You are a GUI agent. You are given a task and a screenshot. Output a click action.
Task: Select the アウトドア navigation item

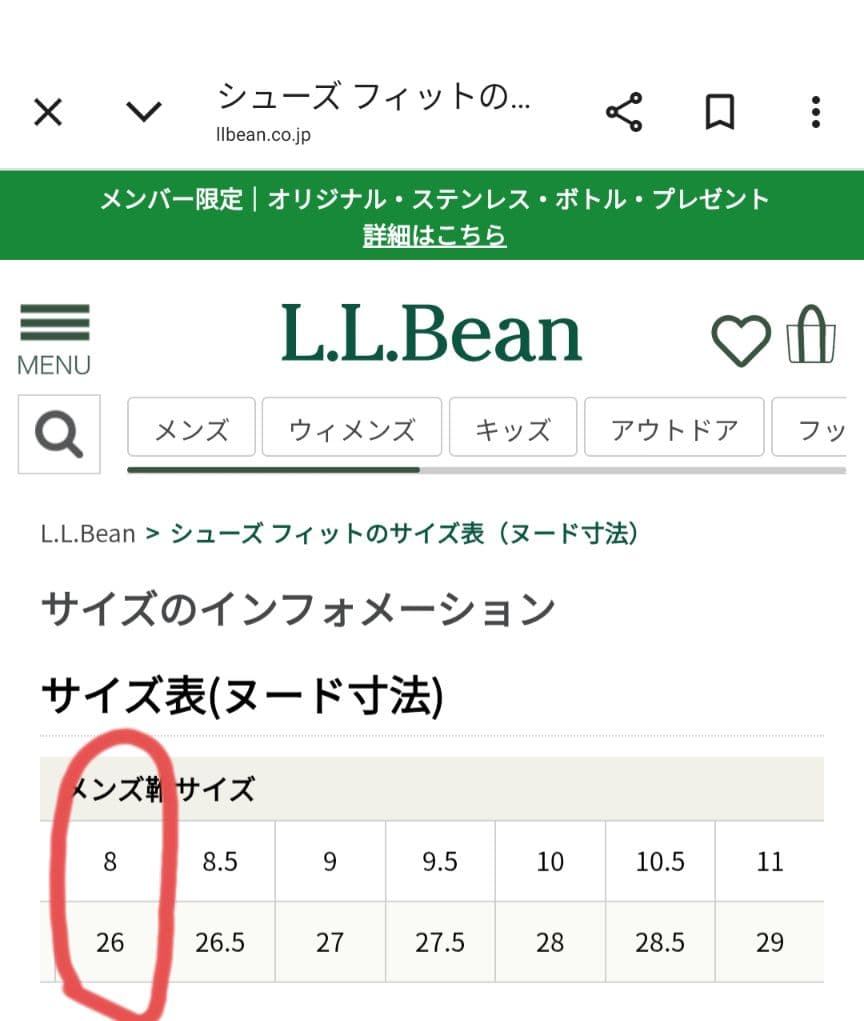[673, 428]
